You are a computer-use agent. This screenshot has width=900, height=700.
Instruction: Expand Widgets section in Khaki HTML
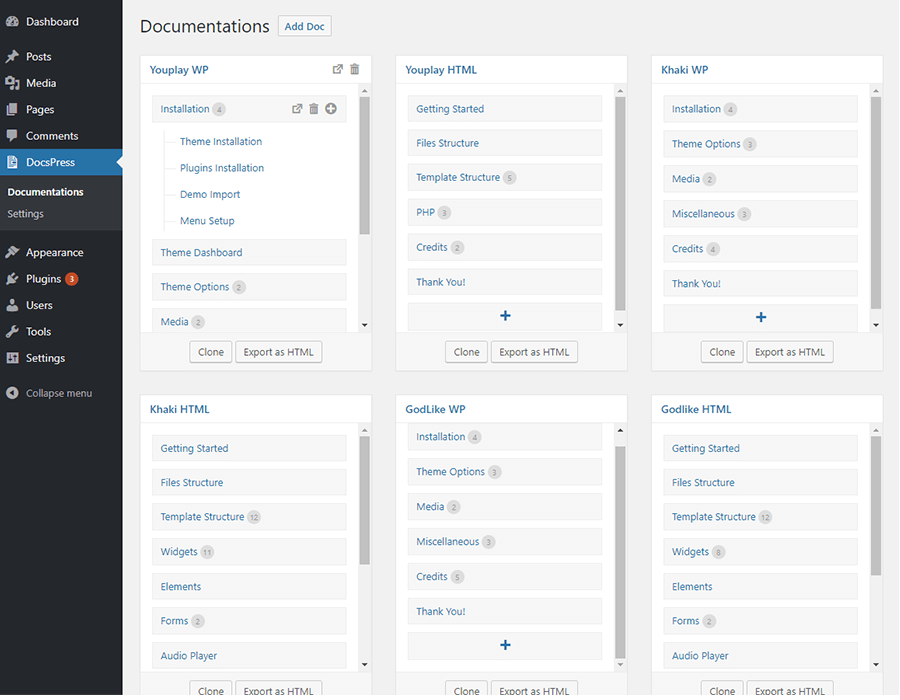249,552
